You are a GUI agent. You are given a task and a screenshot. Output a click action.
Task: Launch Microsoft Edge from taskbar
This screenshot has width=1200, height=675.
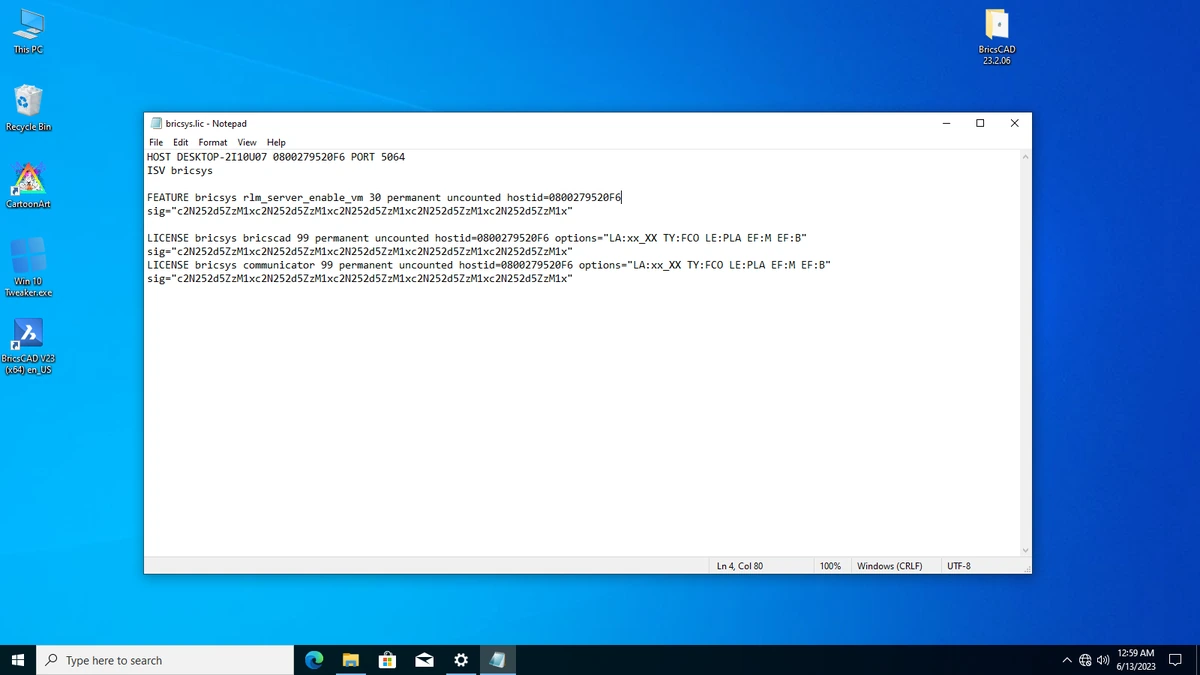coord(314,660)
